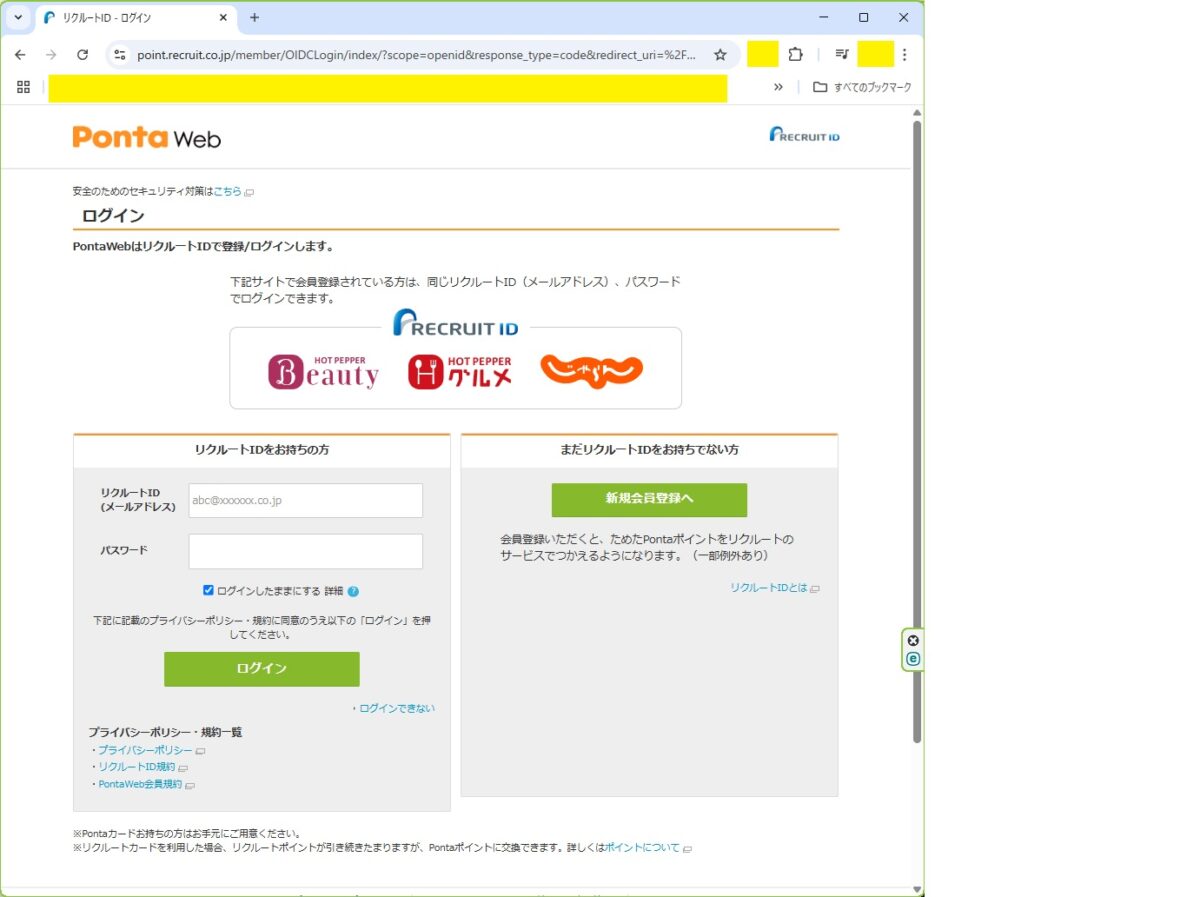The image size is (1200, 897).
Task: Focus the パスワード input field
Action: [306, 551]
